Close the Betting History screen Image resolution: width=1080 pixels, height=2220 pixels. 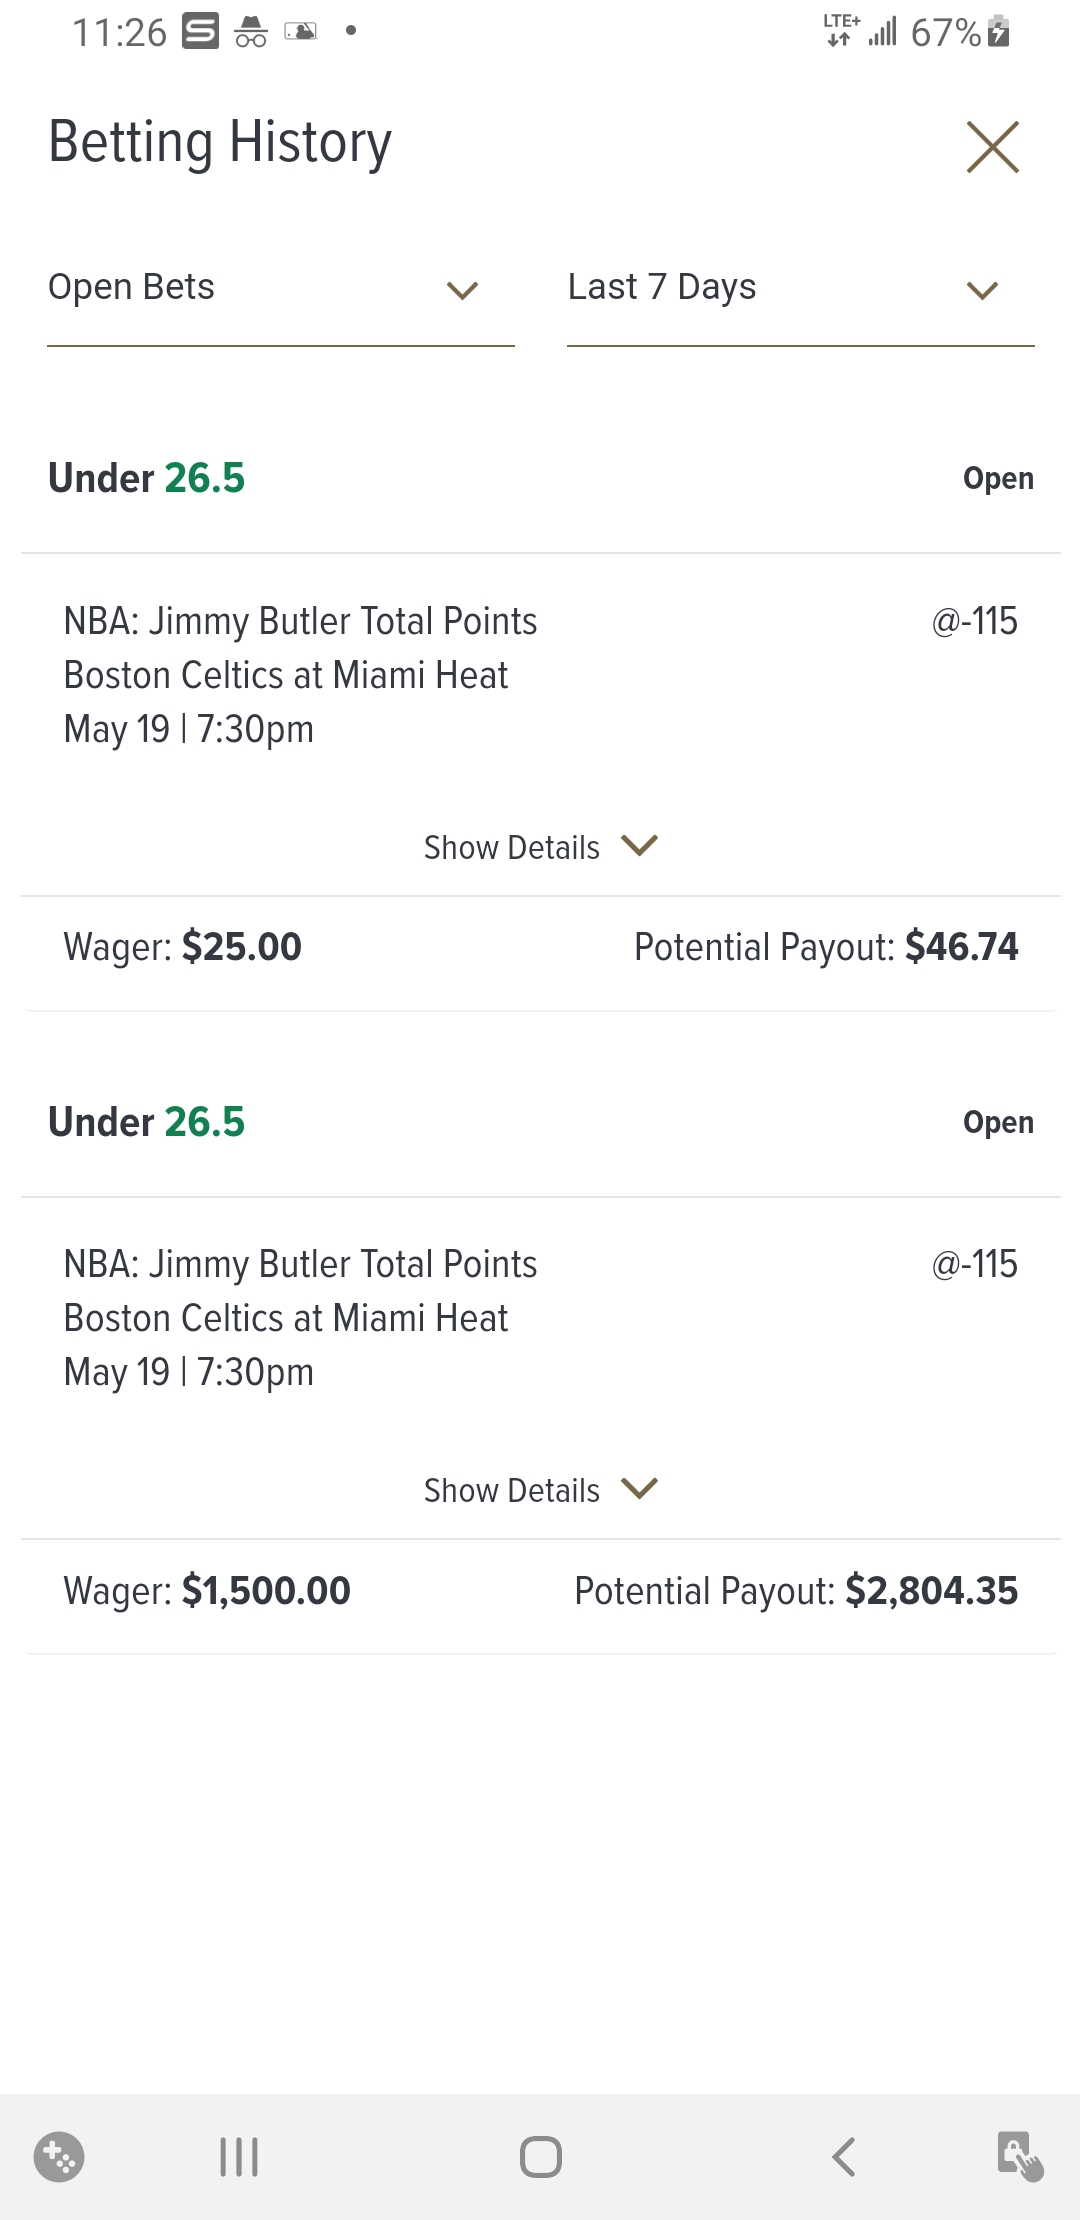pos(992,147)
